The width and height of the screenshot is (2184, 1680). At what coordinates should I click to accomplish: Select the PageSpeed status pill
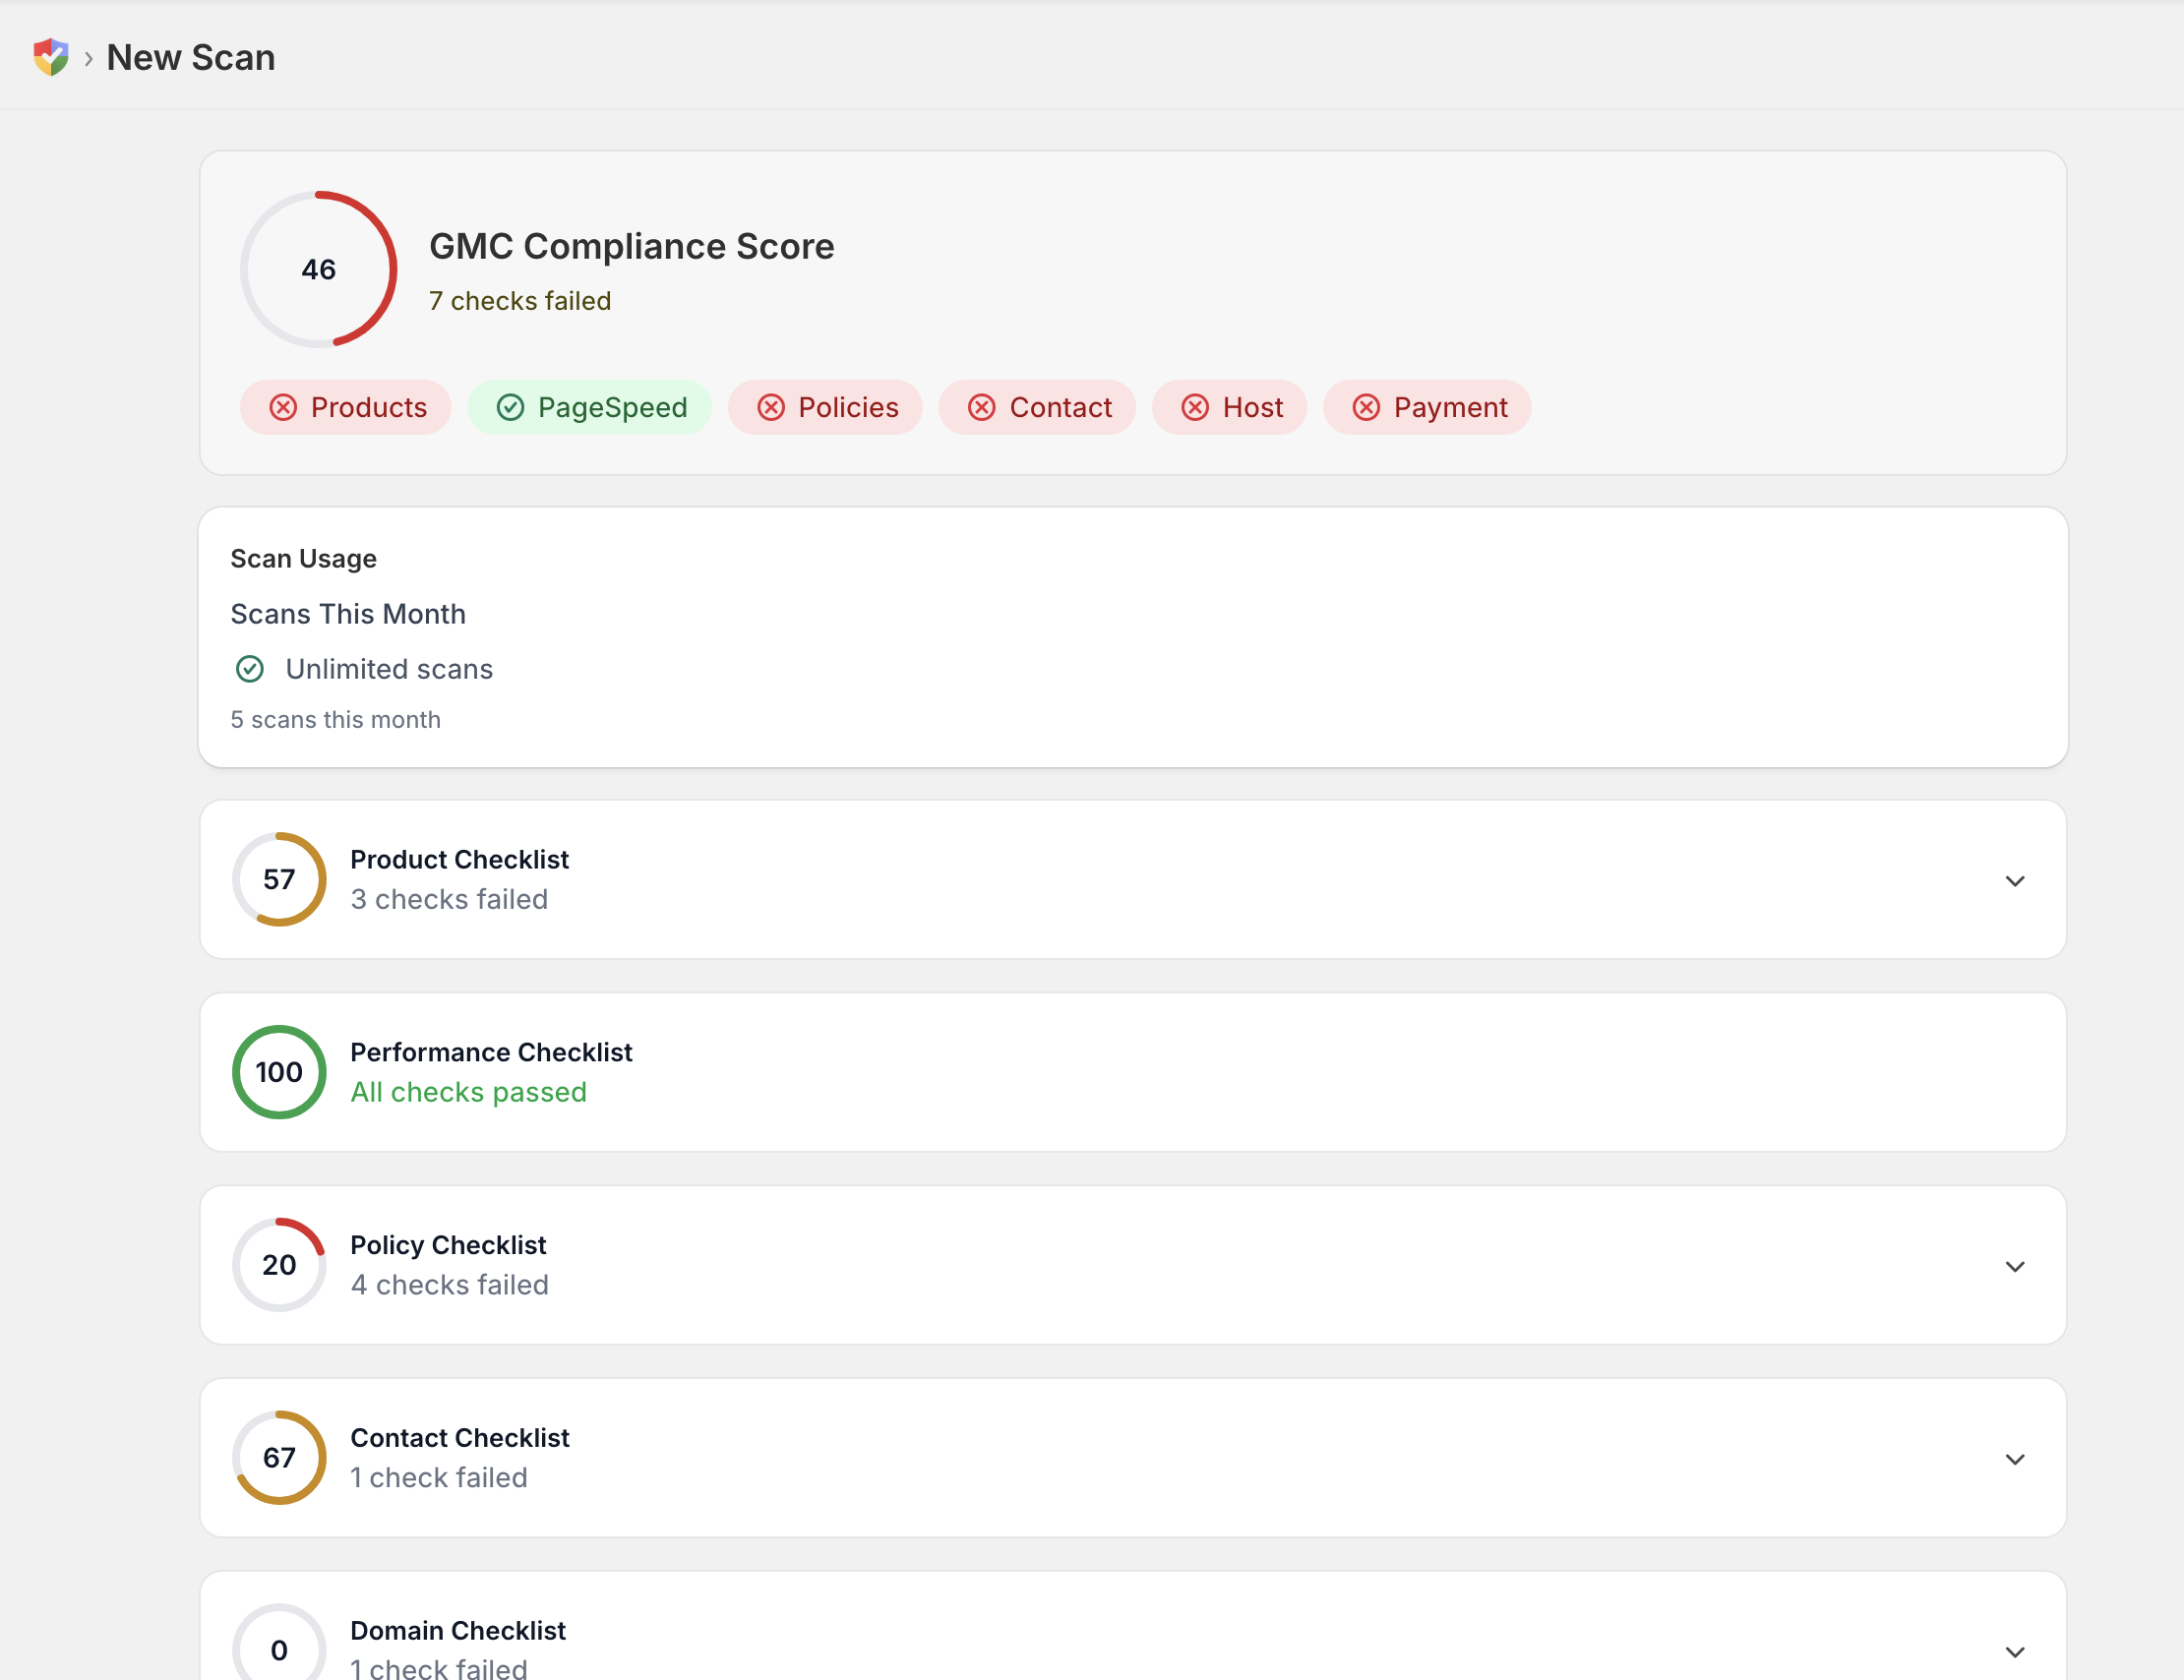[590, 407]
